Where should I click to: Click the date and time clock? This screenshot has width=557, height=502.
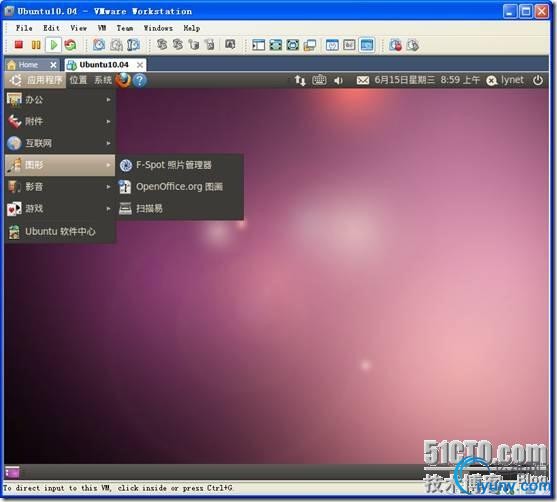tap(427, 80)
